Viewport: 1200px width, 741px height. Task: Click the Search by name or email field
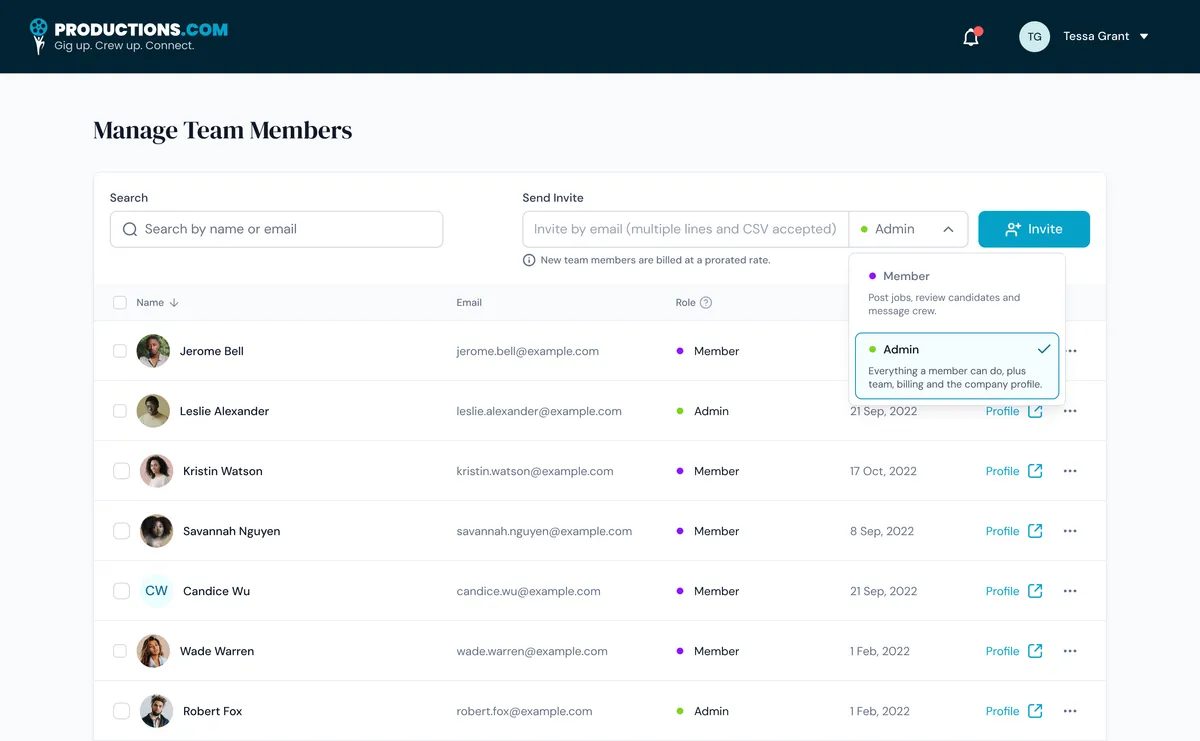click(276, 229)
